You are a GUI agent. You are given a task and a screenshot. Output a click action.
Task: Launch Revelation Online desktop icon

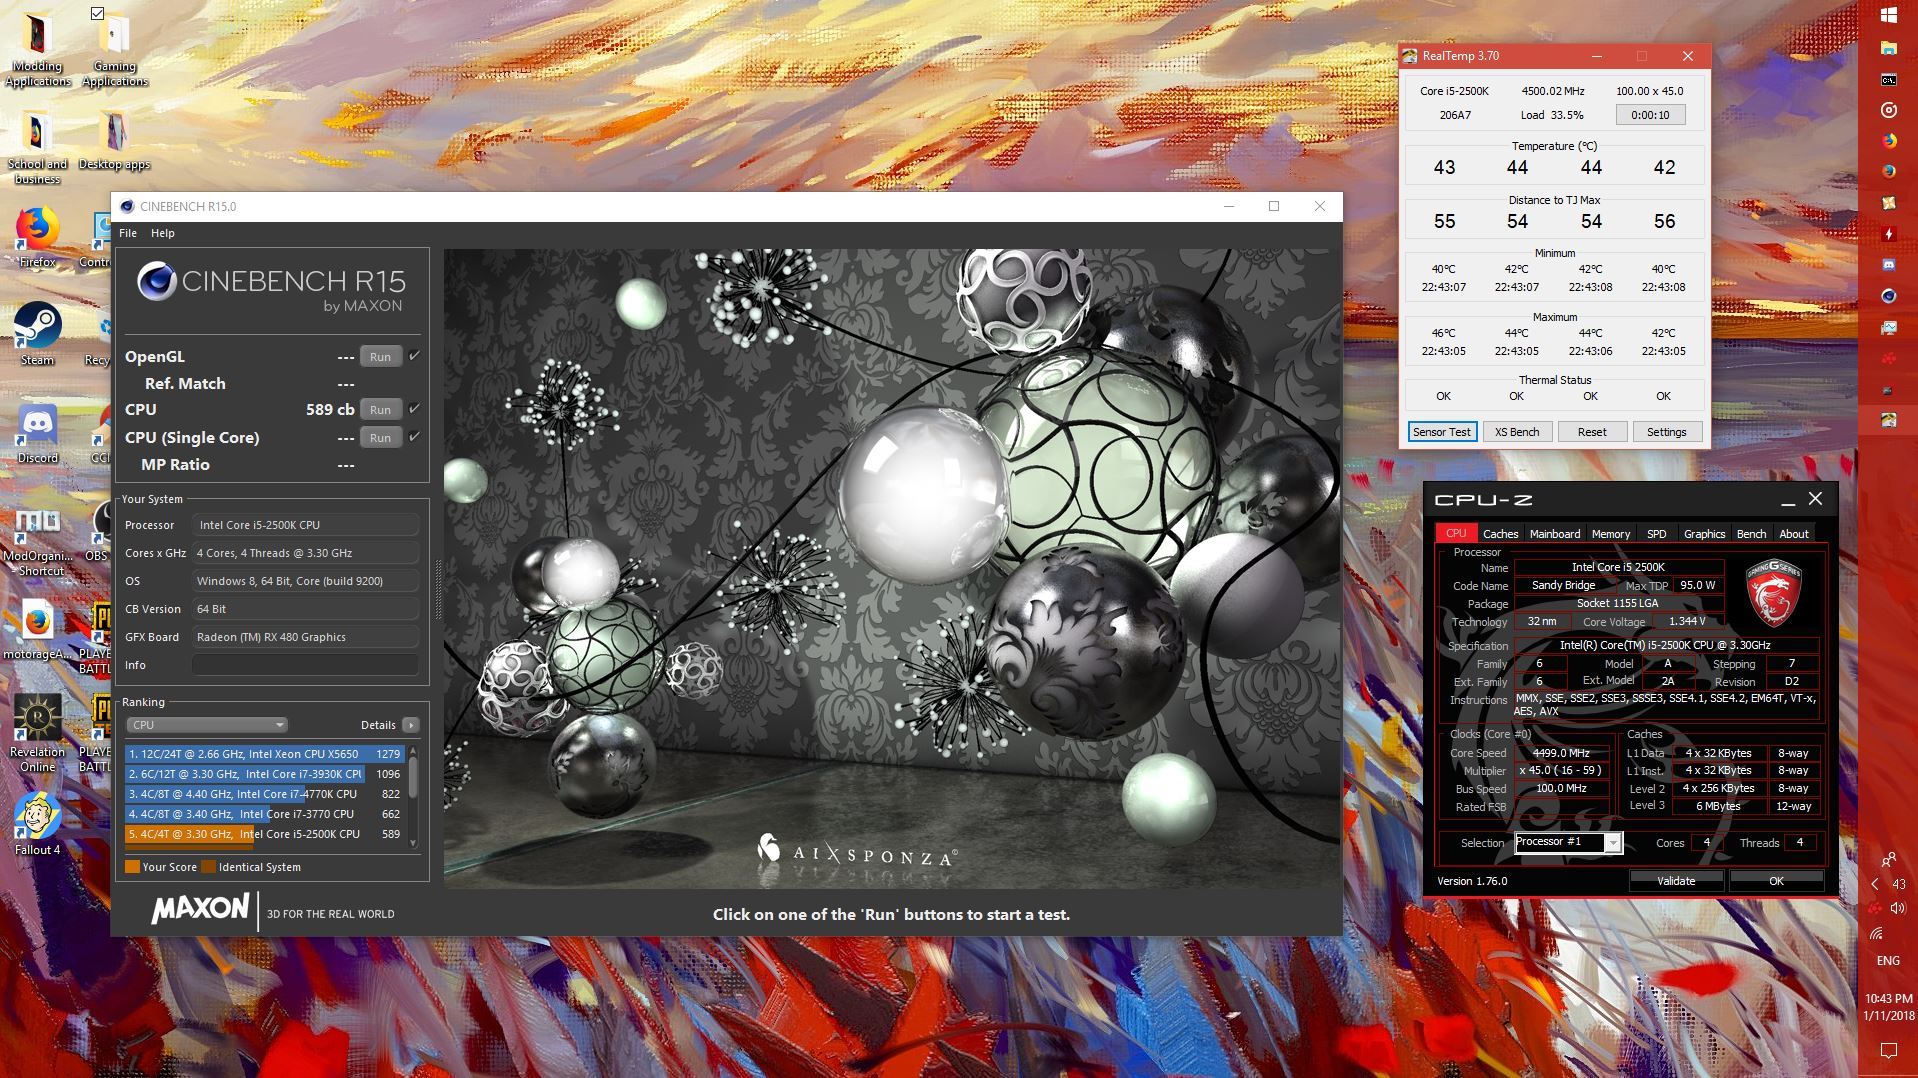(x=38, y=734)
